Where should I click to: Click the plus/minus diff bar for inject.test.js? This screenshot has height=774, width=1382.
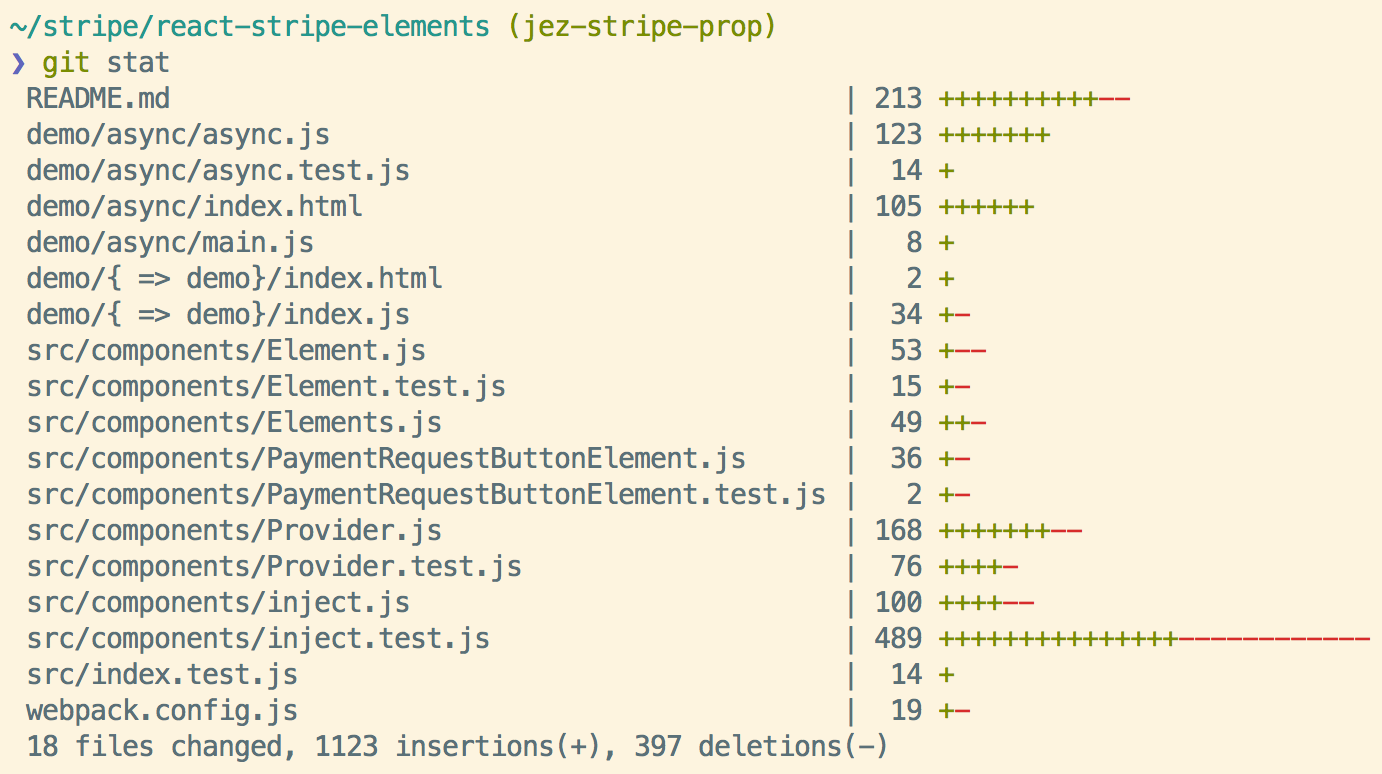(x=1154, y=639)
